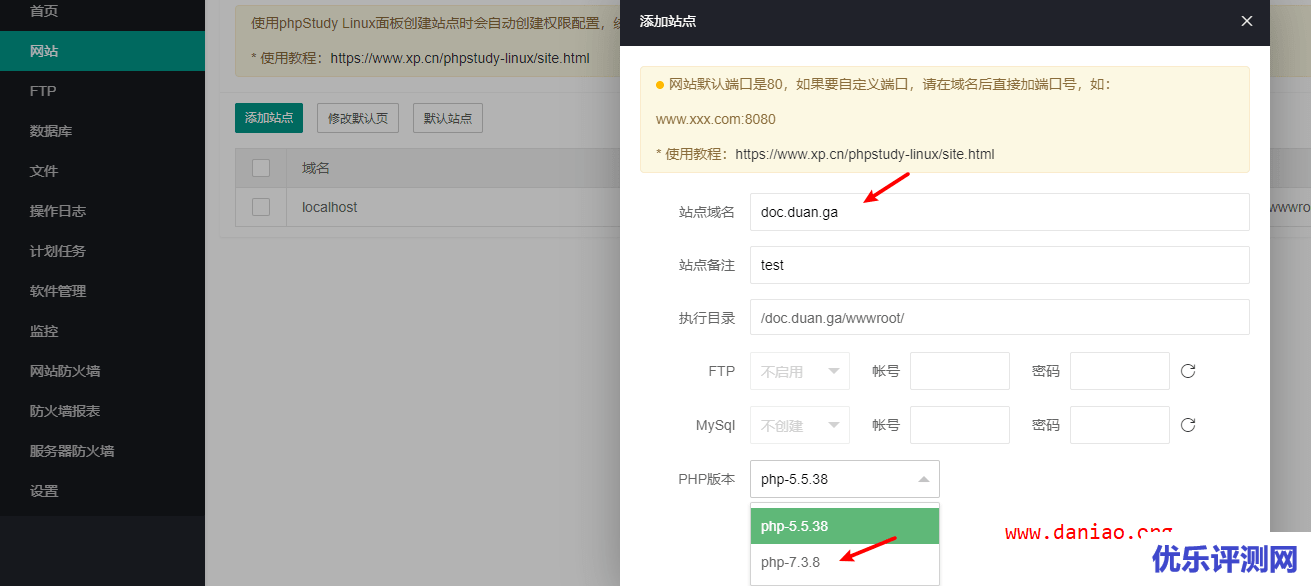1311x586 pixels.
Task: Click the MySQL password refresh icon
Action: (1187, 424)
